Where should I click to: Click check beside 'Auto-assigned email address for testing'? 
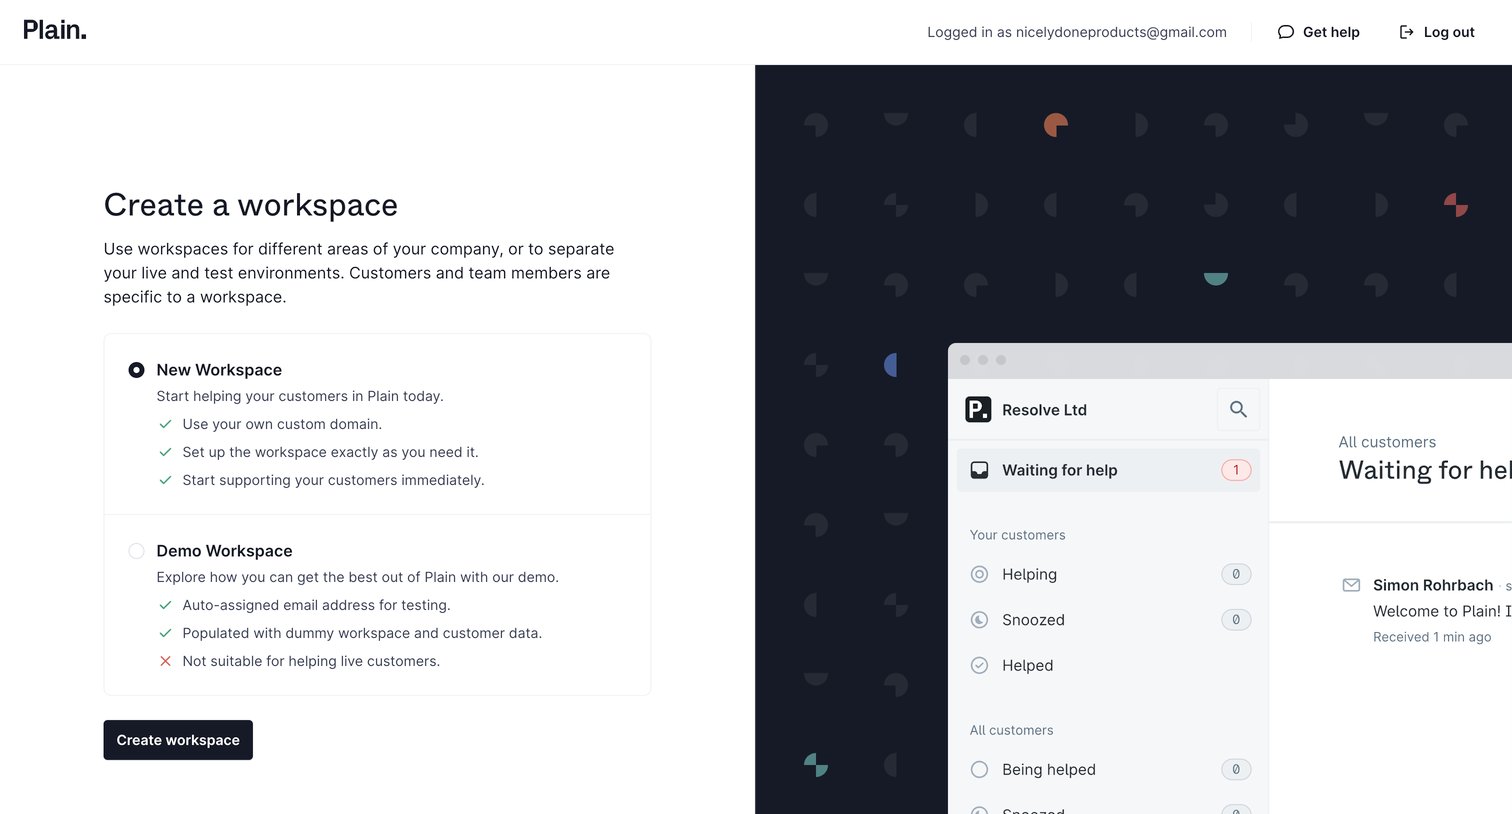click(x=165, y=605)
